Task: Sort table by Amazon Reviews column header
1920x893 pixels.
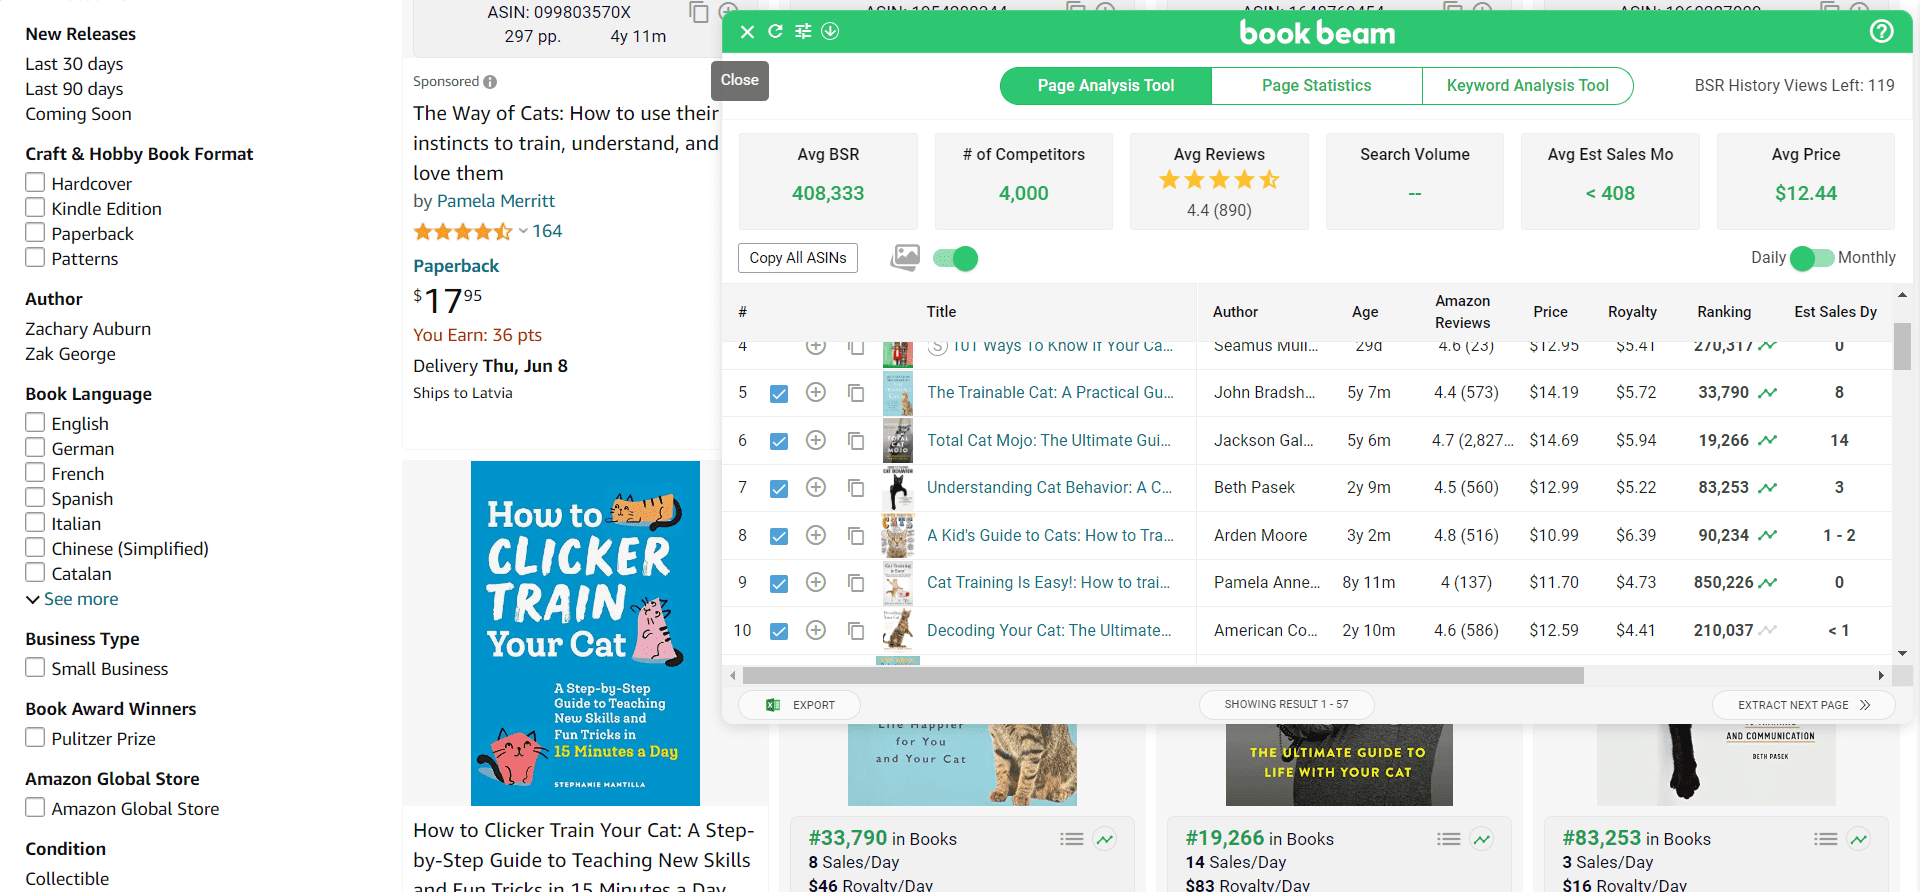Action: coord(1462,312)
